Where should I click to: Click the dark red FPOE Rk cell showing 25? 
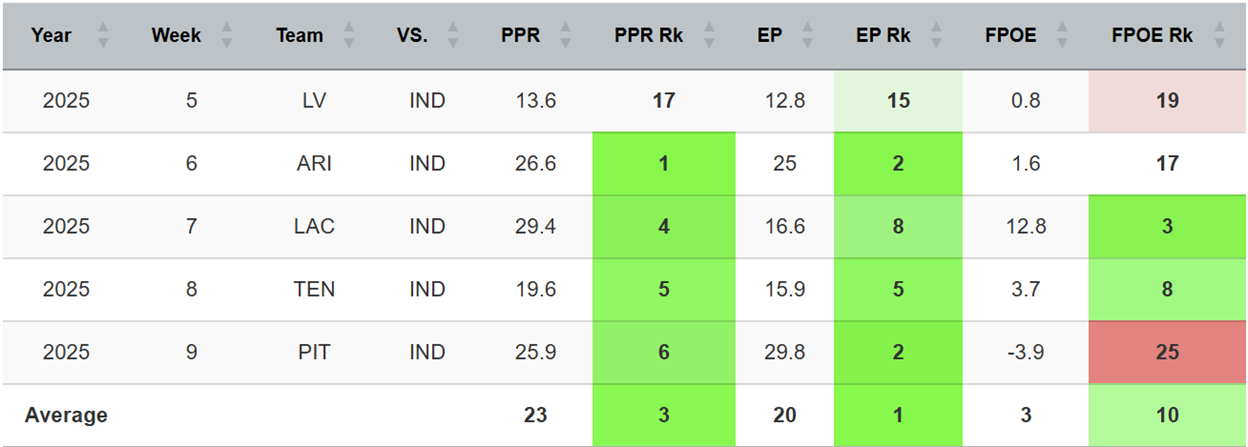[1166, 352]
